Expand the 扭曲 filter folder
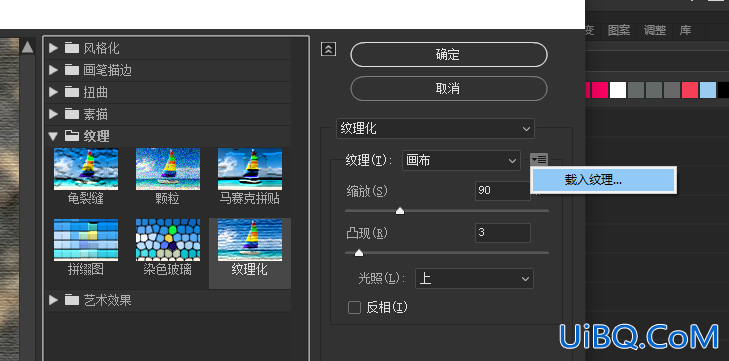The height and width of the screenshot is (361, 729). coord(53,92)
